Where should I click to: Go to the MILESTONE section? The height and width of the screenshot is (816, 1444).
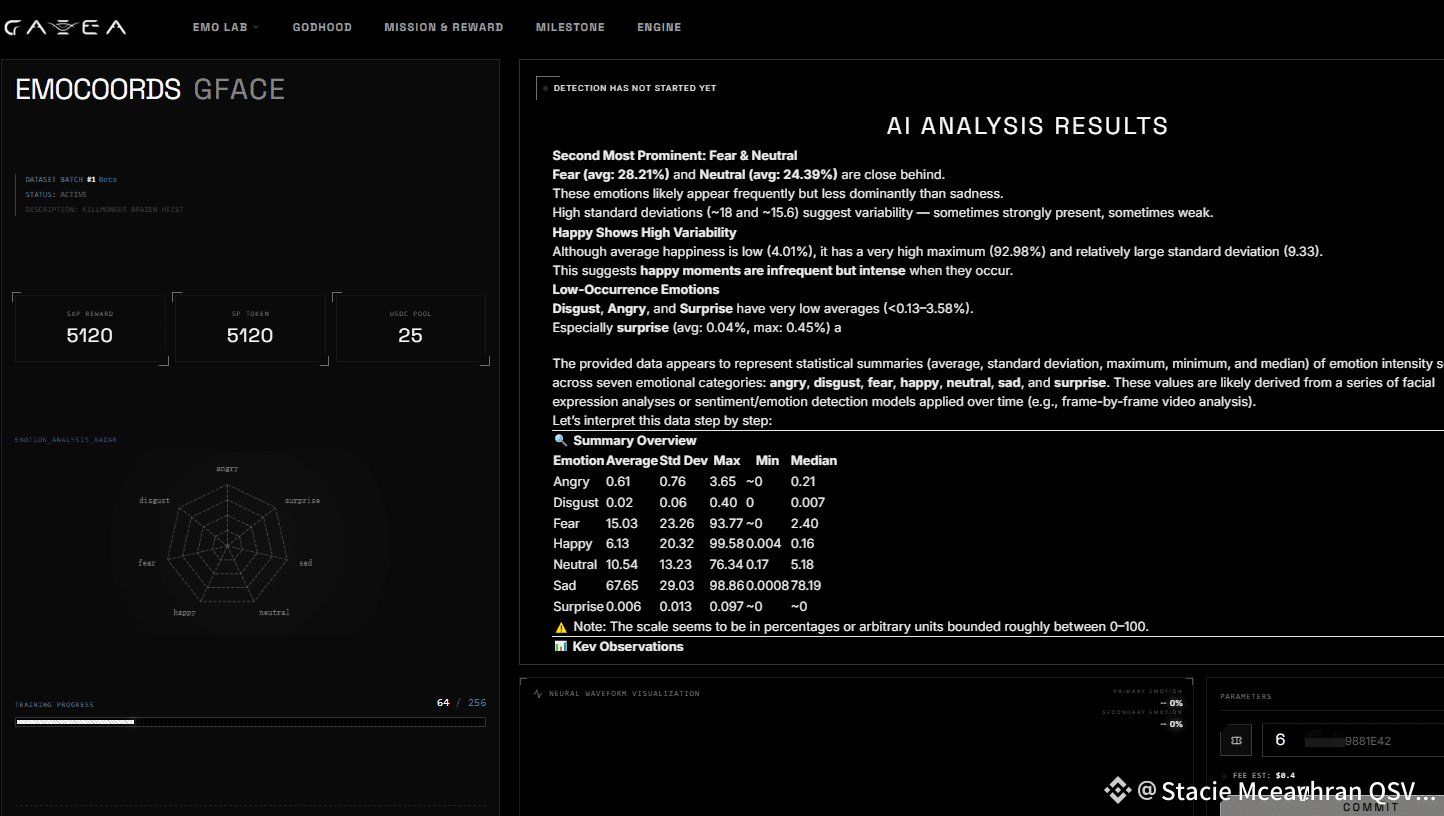[570, 28]
